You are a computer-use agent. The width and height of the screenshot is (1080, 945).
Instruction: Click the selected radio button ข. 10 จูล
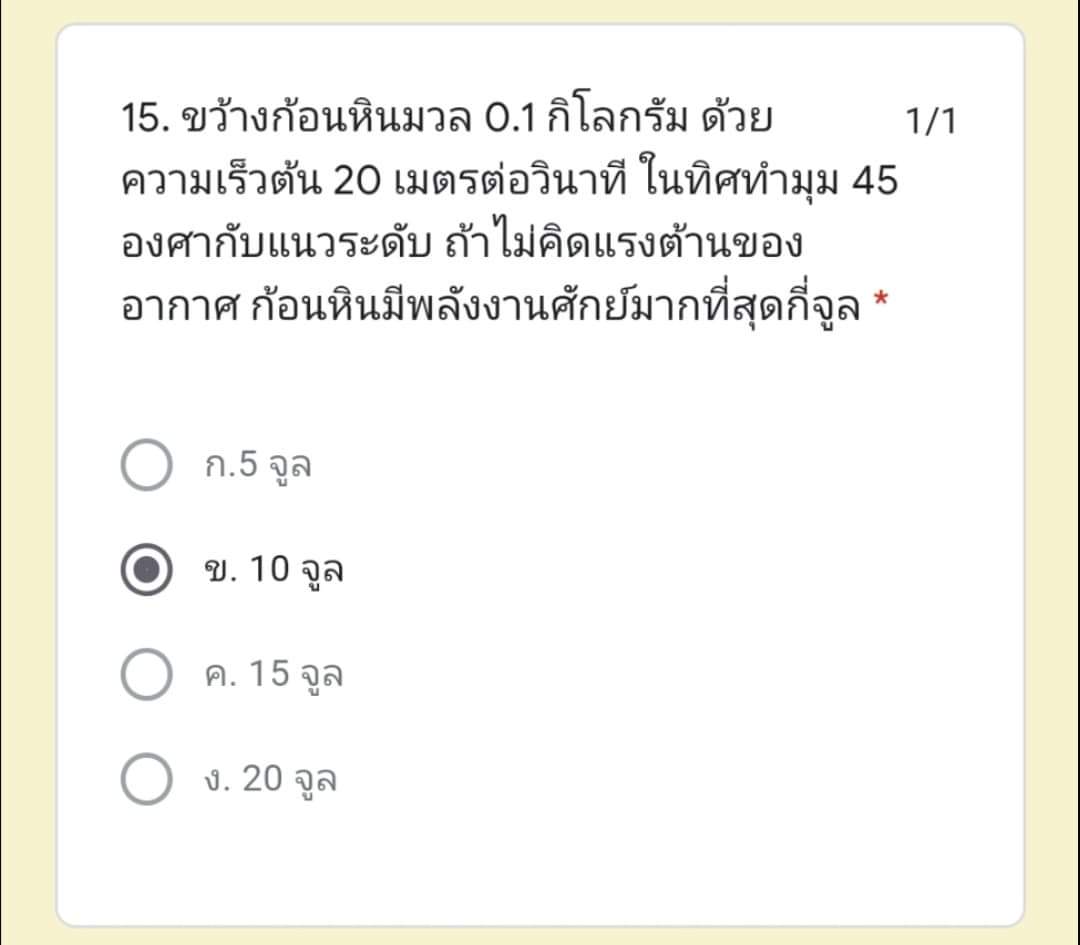tap(146, 570)
